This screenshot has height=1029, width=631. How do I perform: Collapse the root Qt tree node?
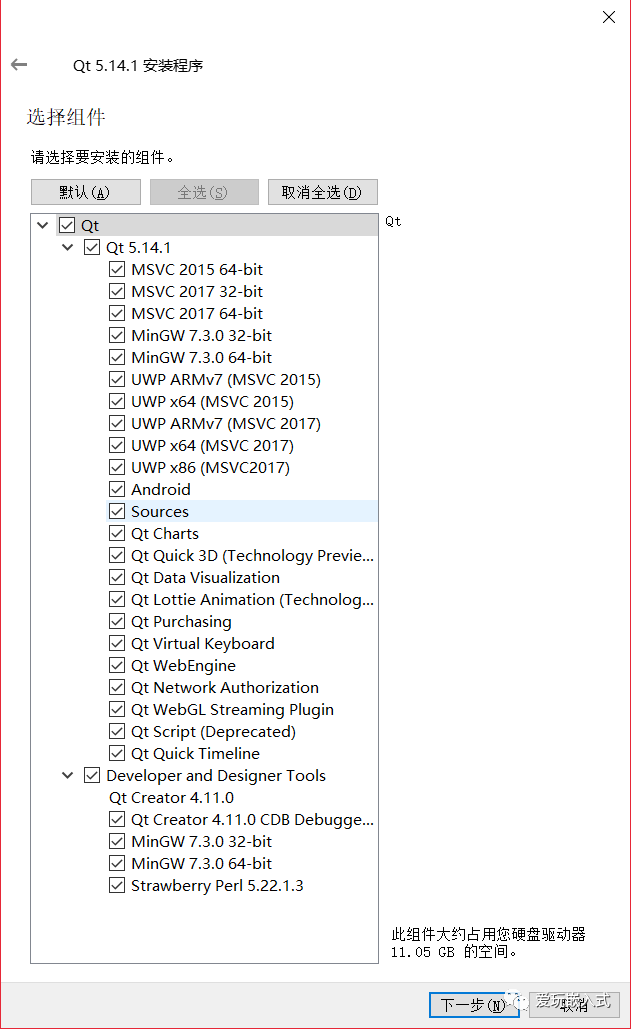[42, 226]
